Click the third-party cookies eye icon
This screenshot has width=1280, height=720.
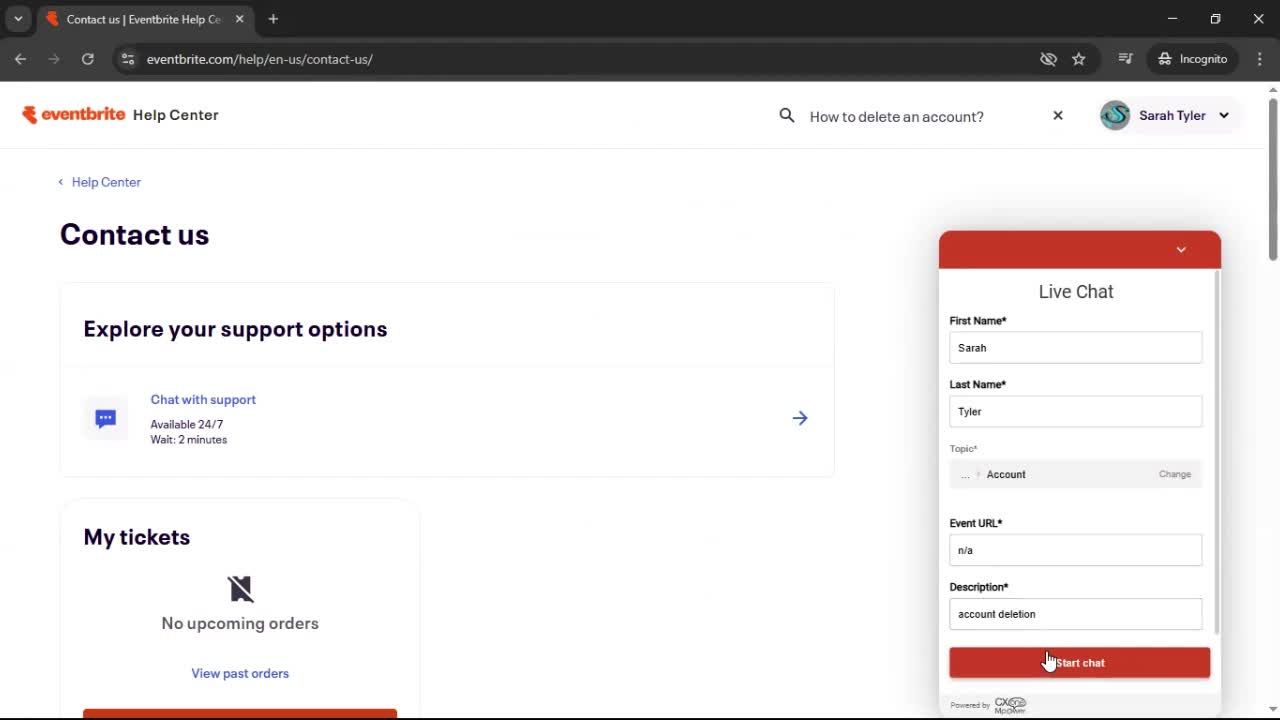1048,59
